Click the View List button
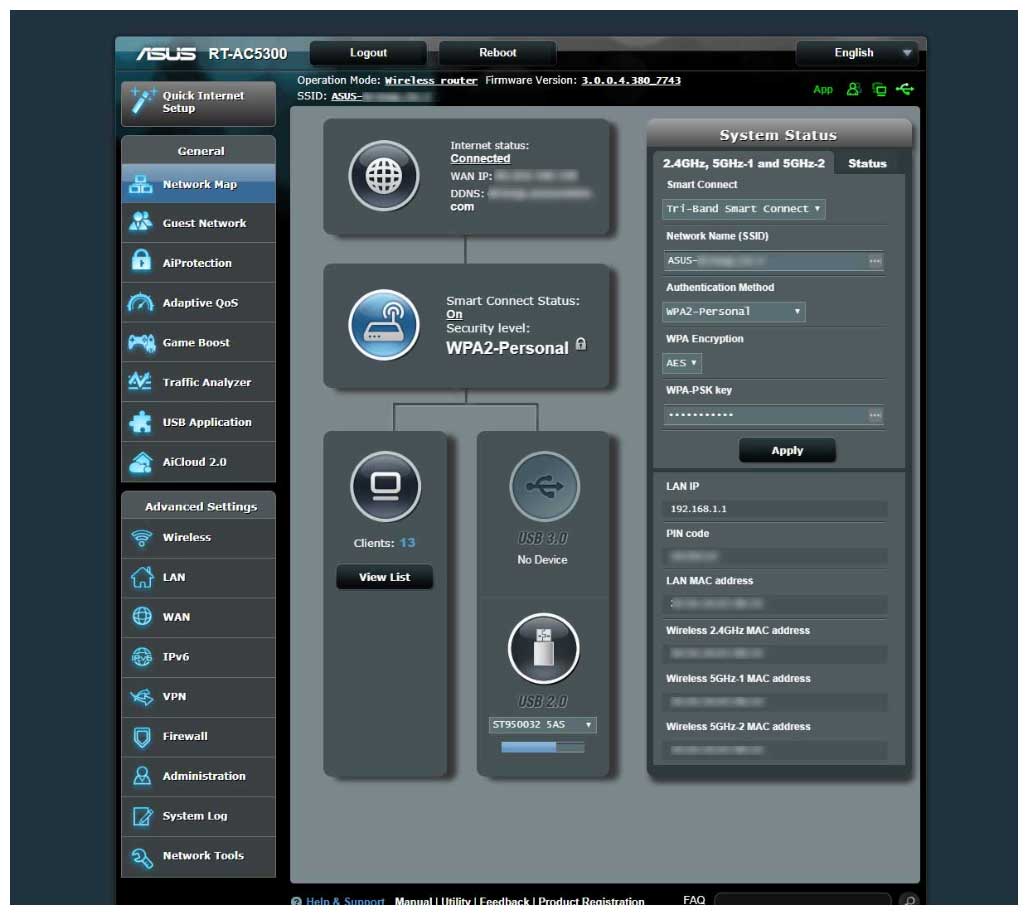 [x=384, y=577]
